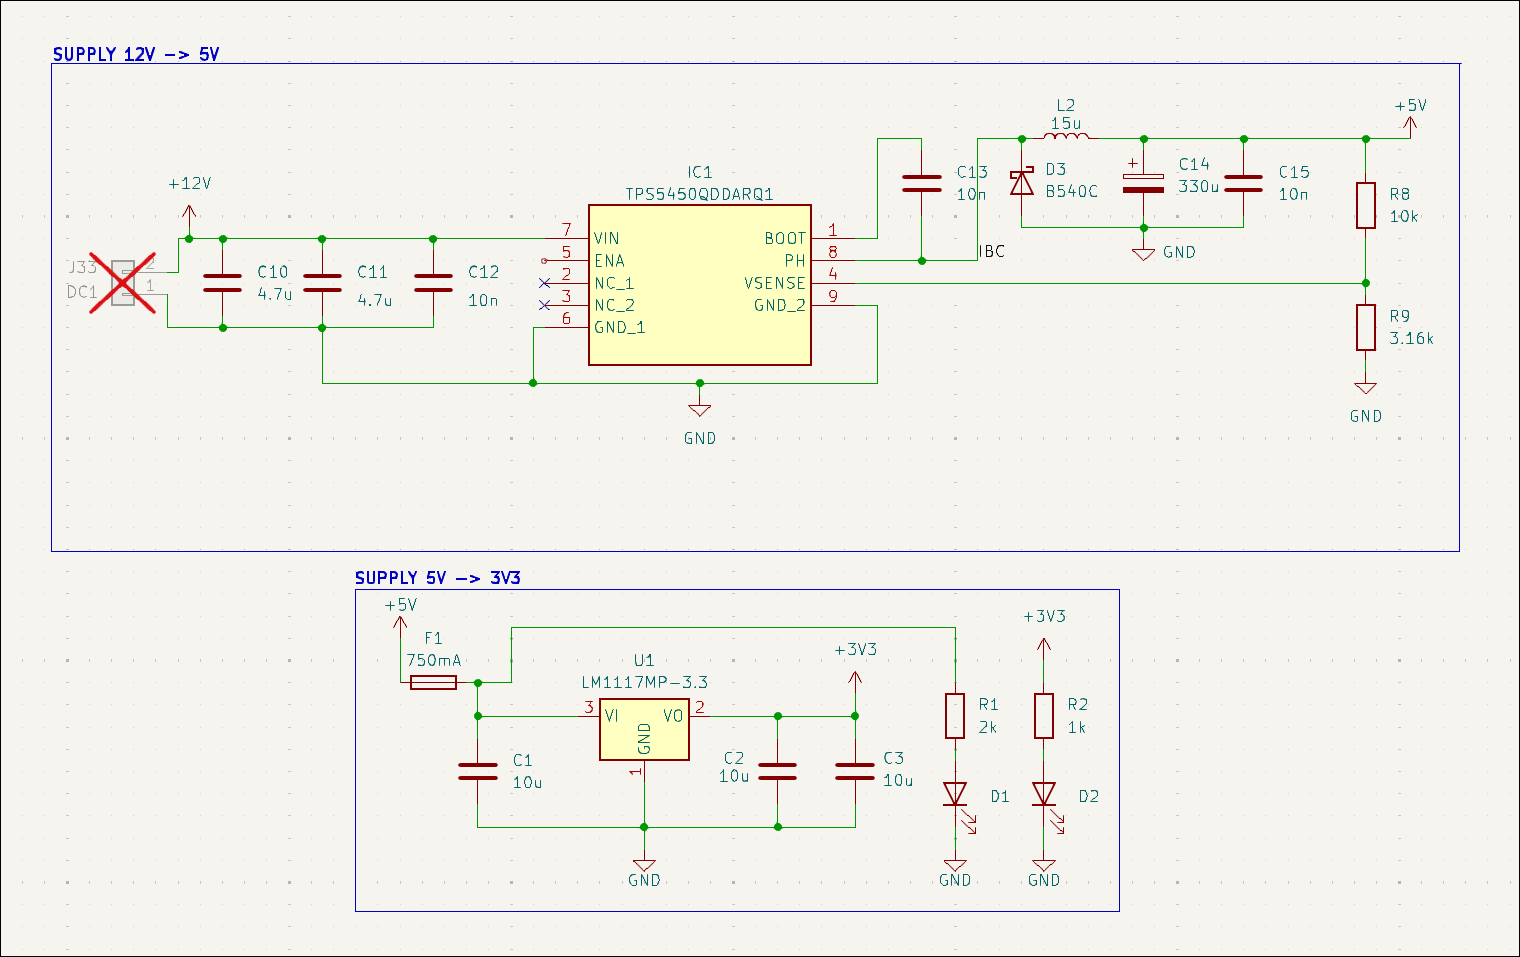Select the +5V power arrow near L2

1410,124
